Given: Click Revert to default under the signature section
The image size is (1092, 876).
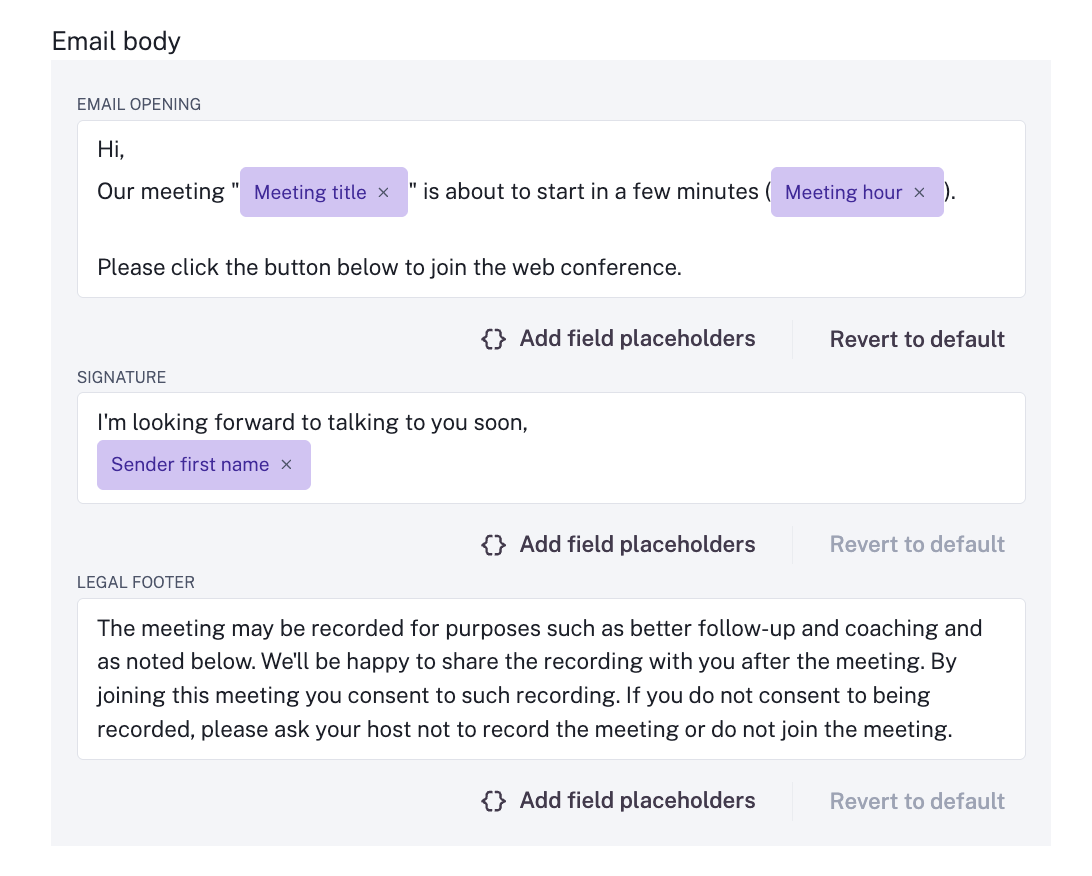Looking at the screenshot, I should point(916,544).
